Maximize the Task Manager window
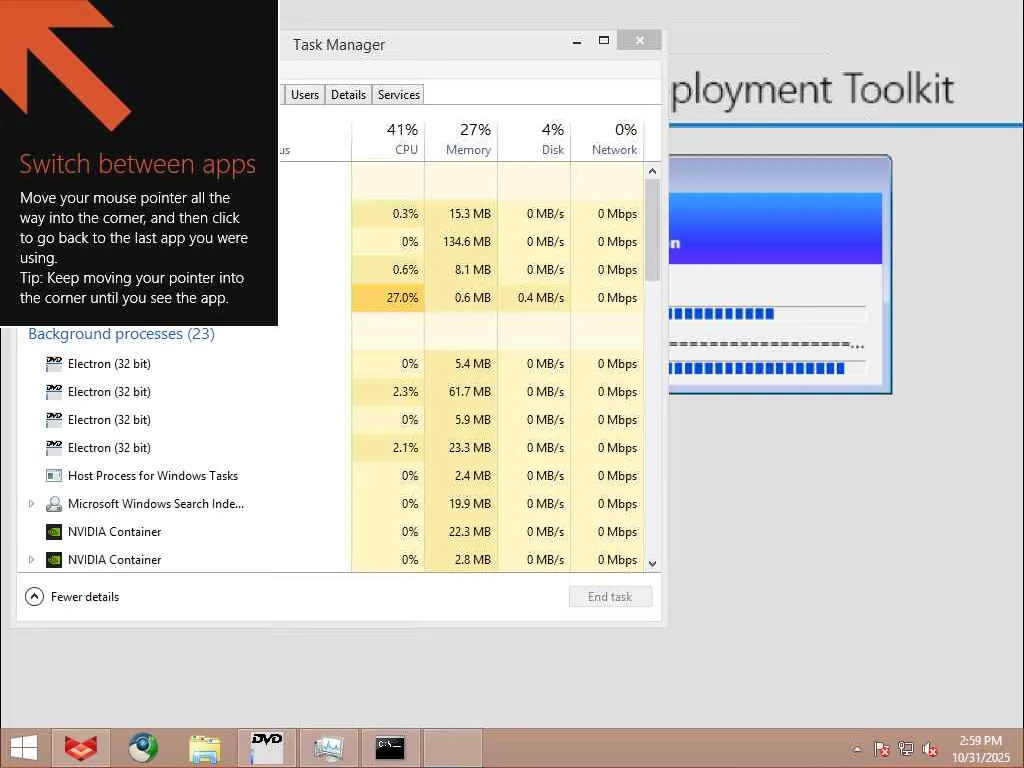This screenshot has height=768, width=1024. point(604,41)
